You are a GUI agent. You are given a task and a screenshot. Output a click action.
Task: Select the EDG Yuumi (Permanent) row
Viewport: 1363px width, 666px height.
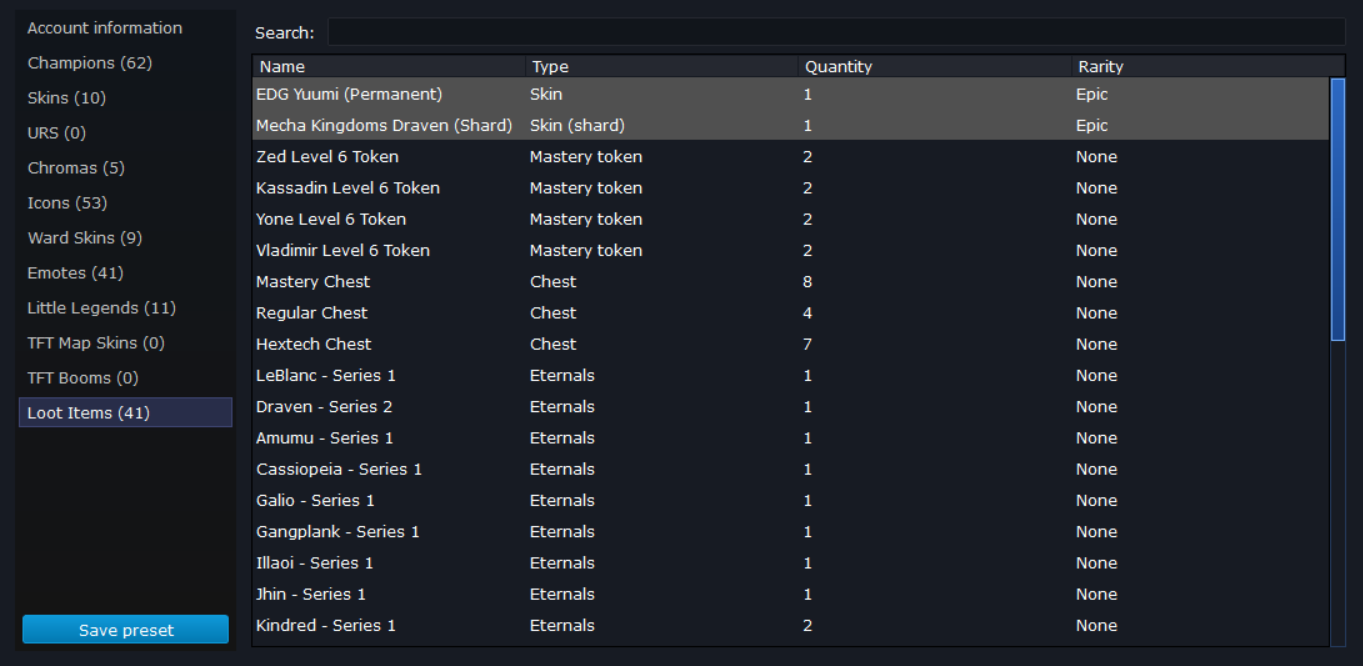791,94
